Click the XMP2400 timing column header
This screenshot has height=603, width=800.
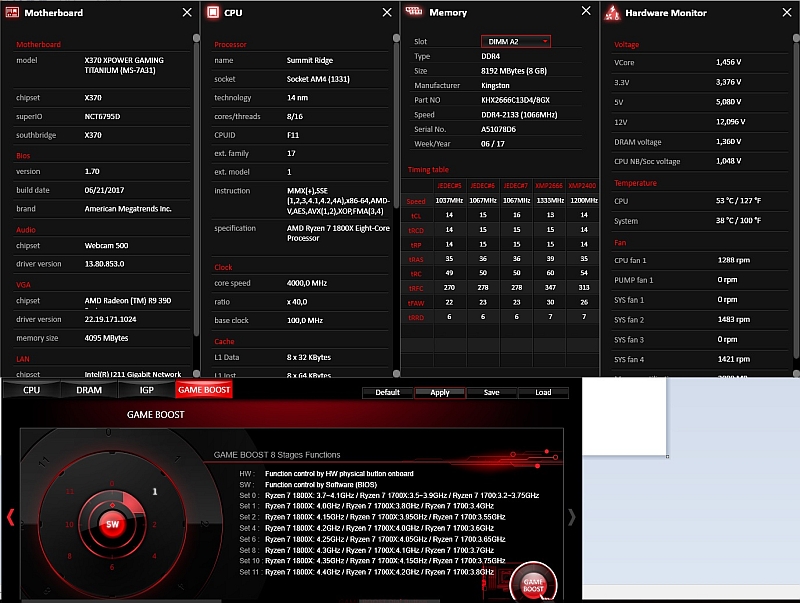[582, 186]
